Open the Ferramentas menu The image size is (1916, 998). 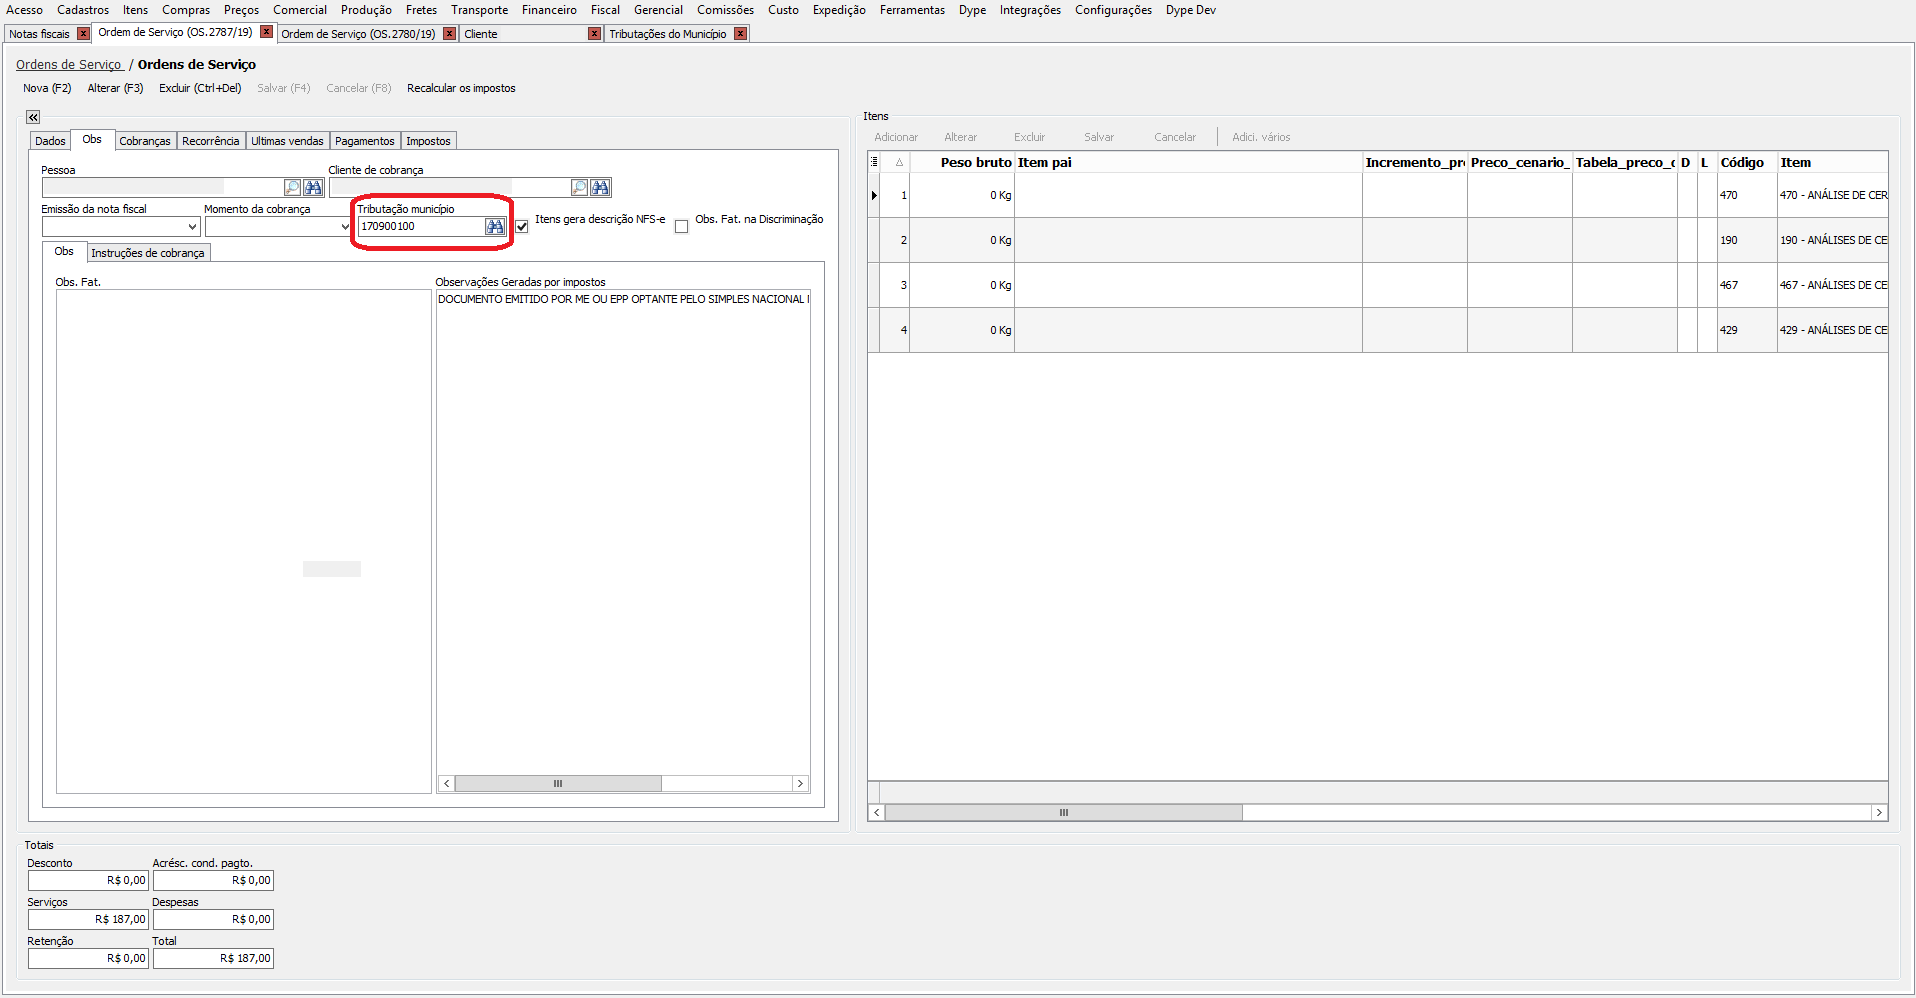[x=912, y=10]
